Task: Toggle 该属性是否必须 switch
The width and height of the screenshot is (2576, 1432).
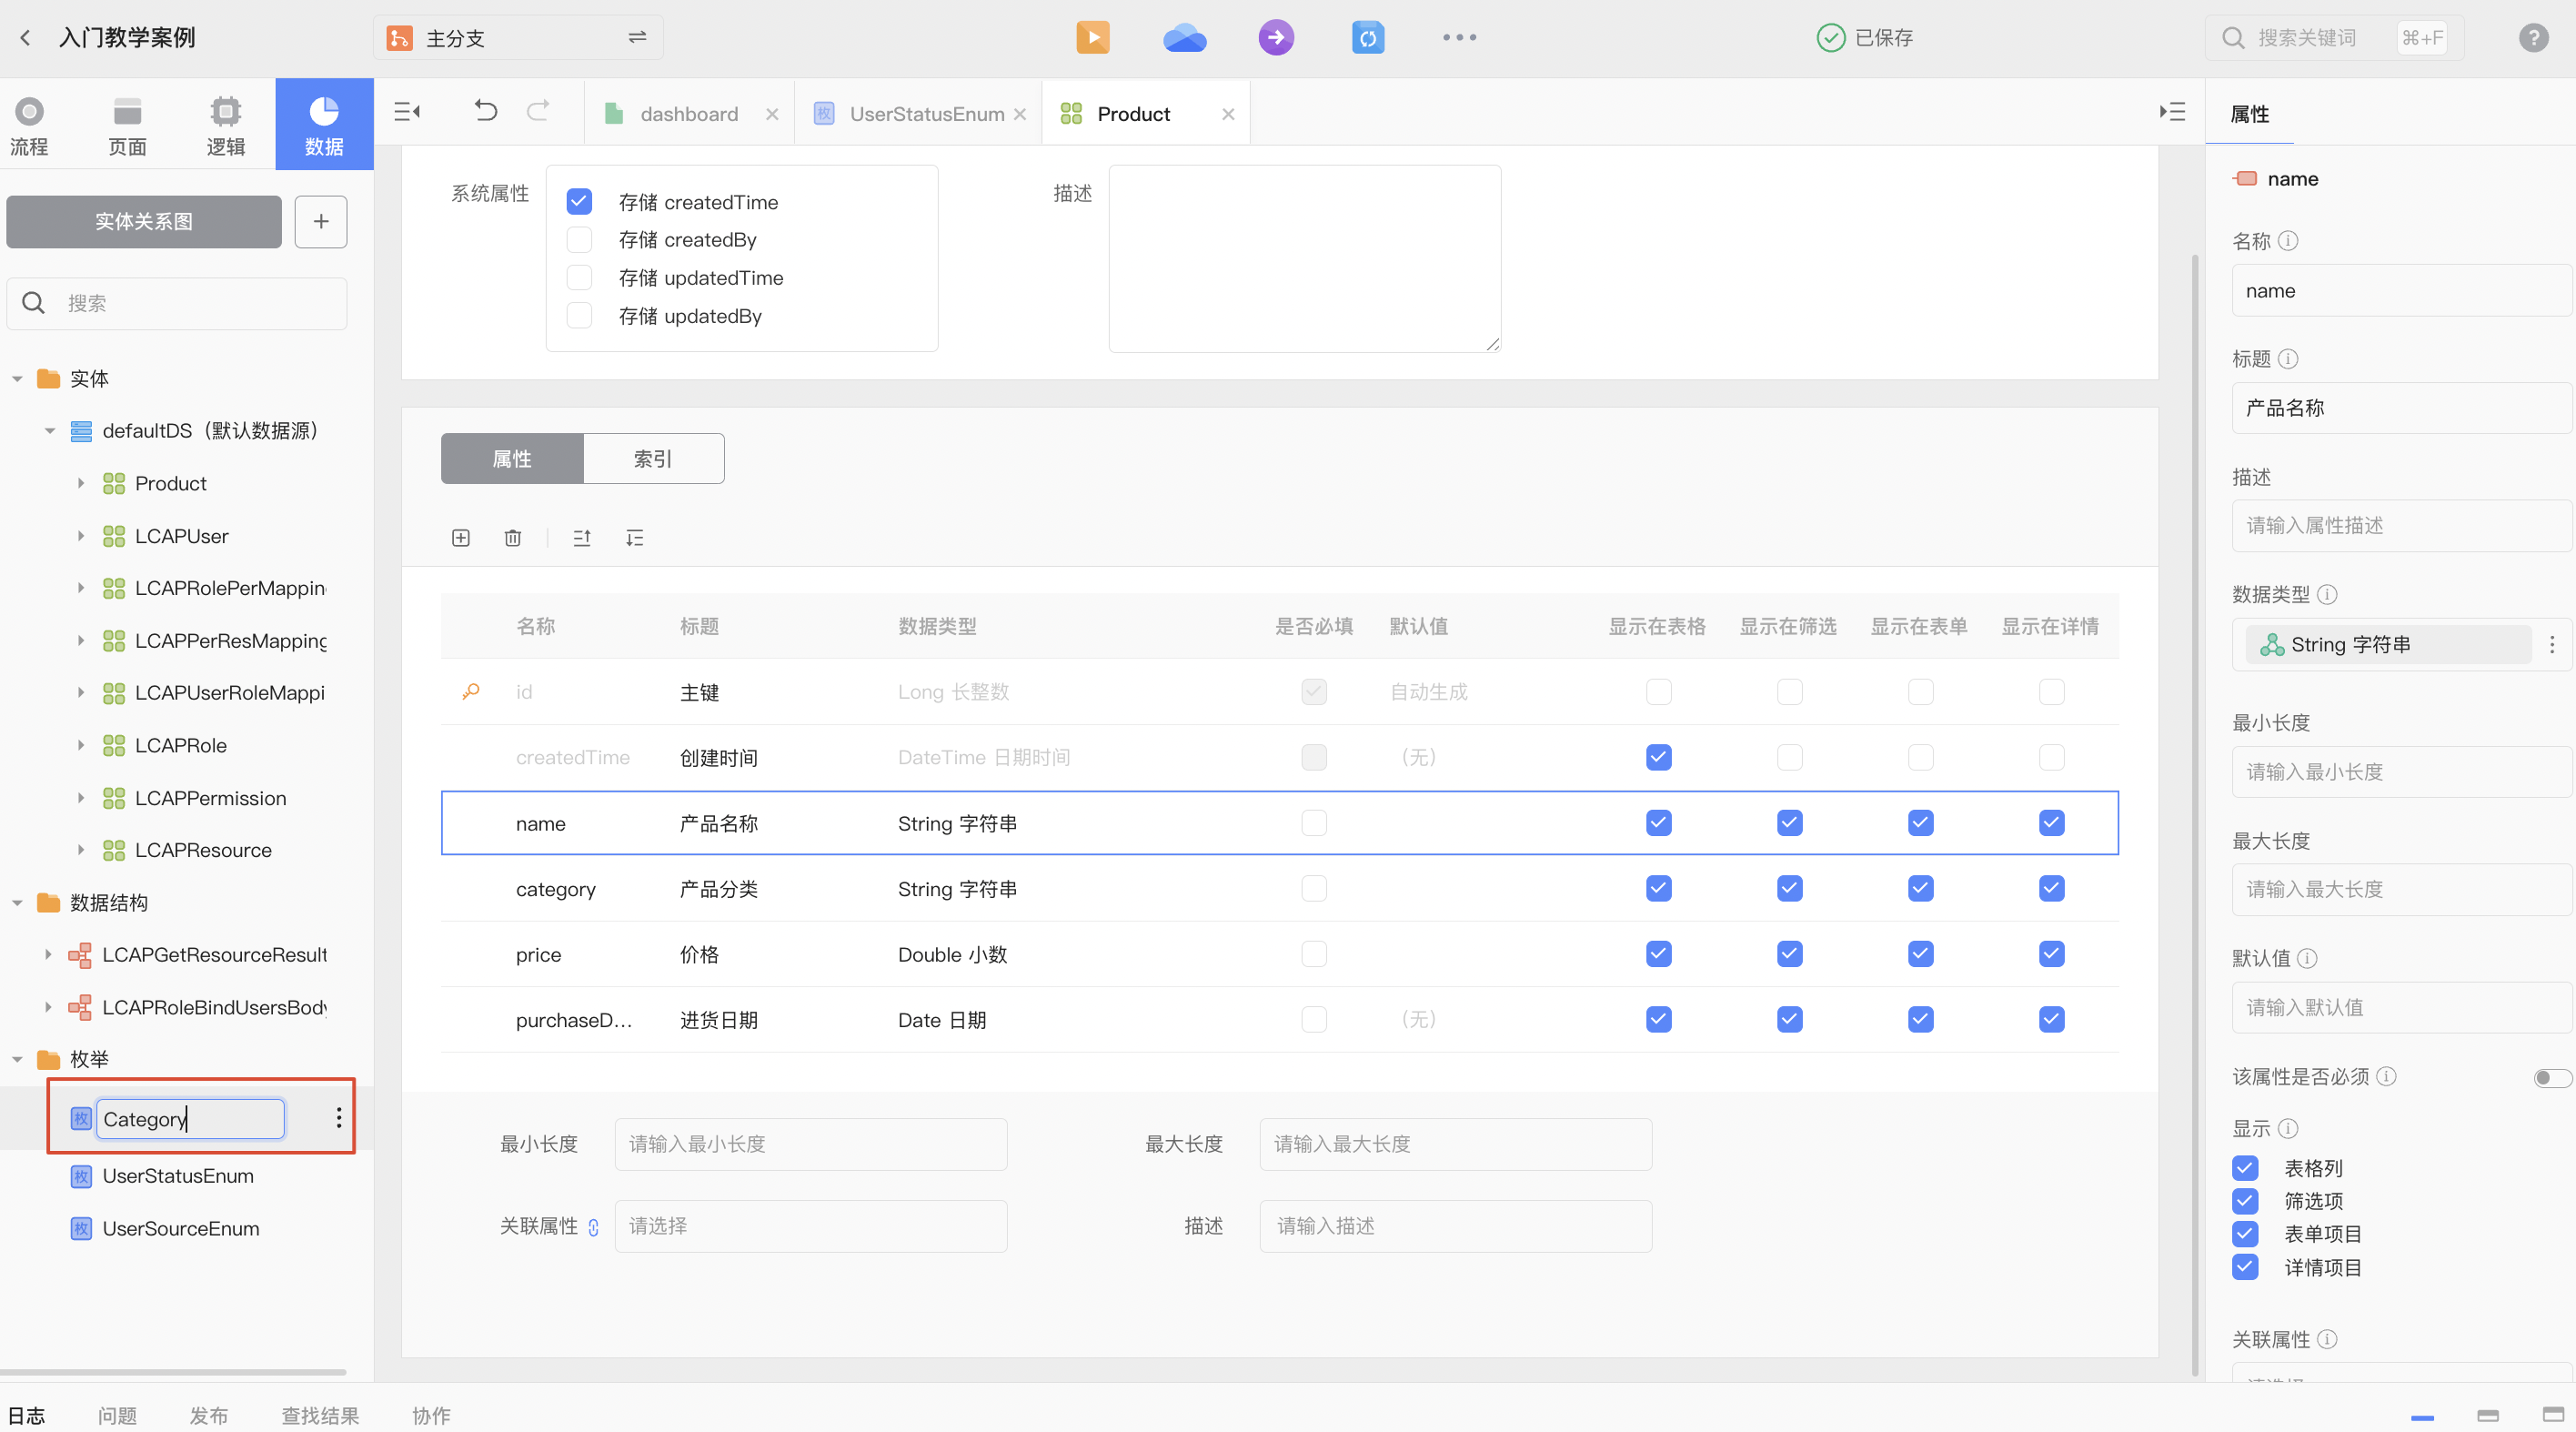Action: (2551, 1077)
